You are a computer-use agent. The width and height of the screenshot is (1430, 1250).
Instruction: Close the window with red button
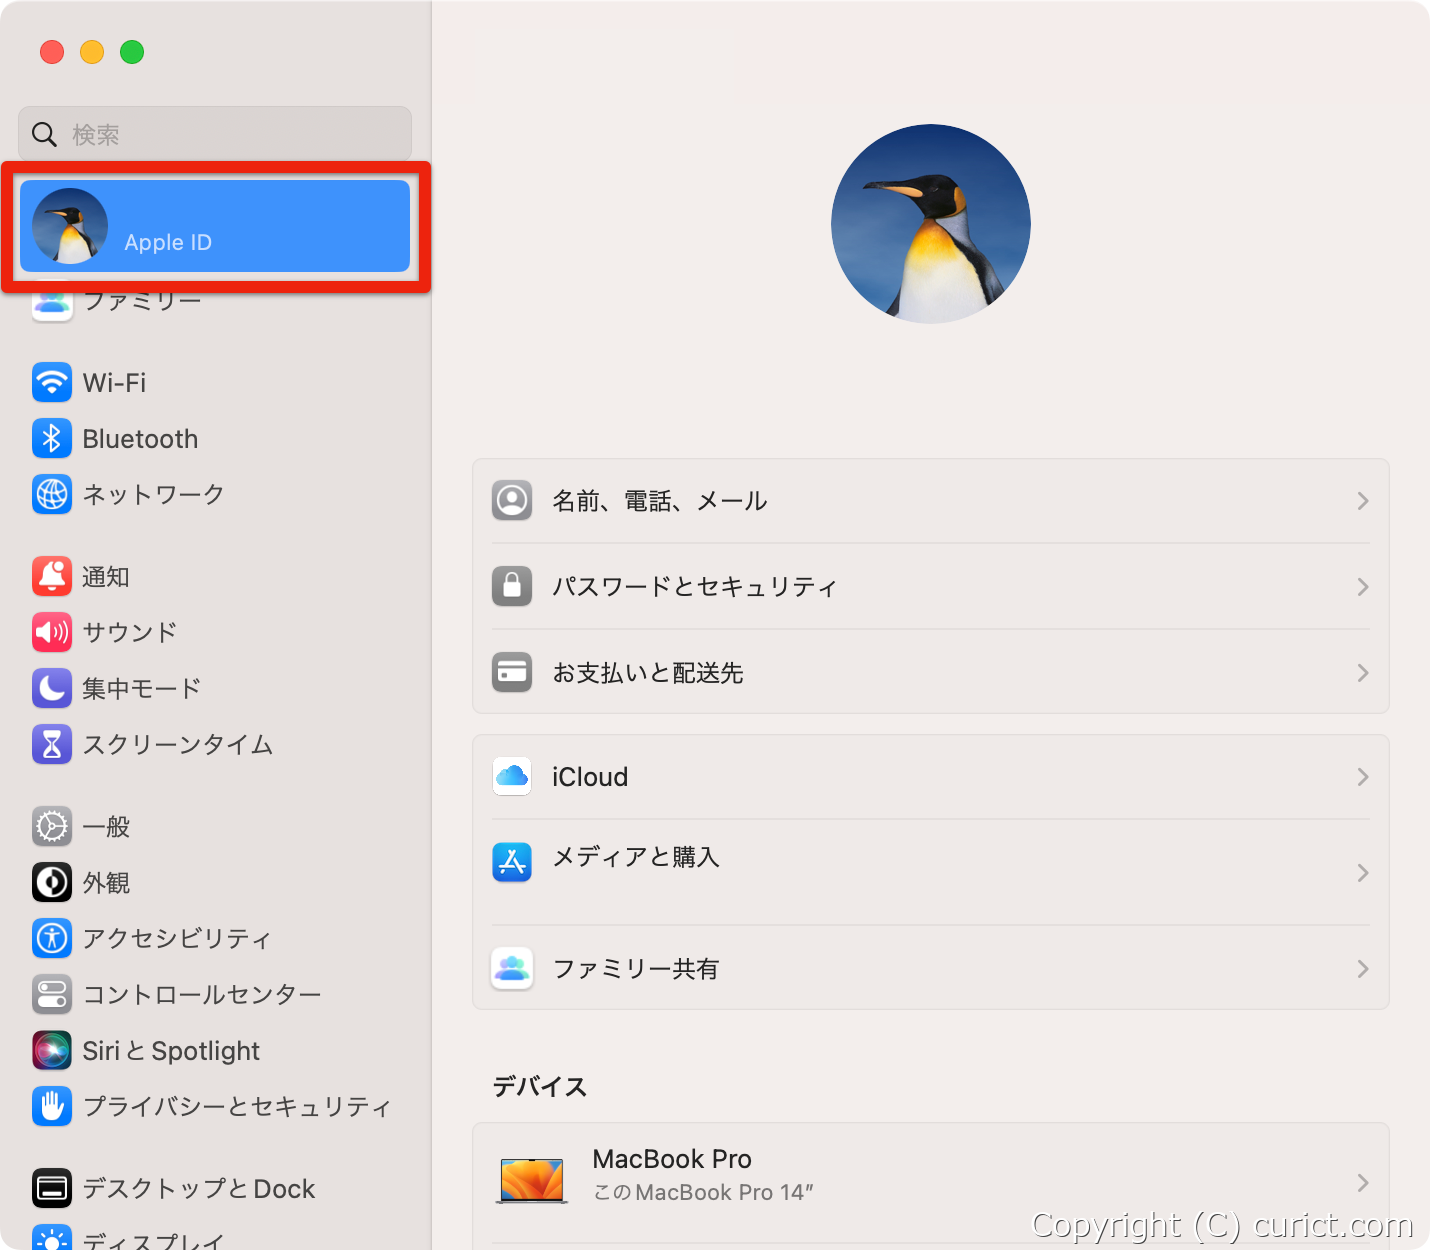(52, 52)
